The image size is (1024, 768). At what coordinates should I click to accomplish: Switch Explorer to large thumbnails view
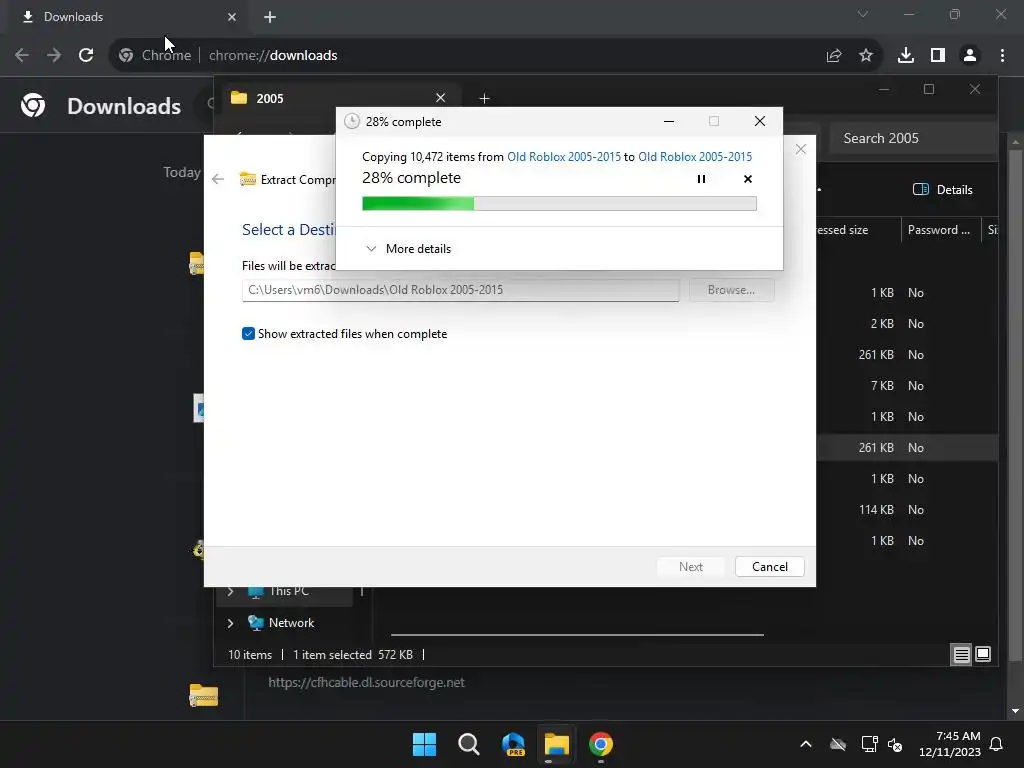[983, 654]
